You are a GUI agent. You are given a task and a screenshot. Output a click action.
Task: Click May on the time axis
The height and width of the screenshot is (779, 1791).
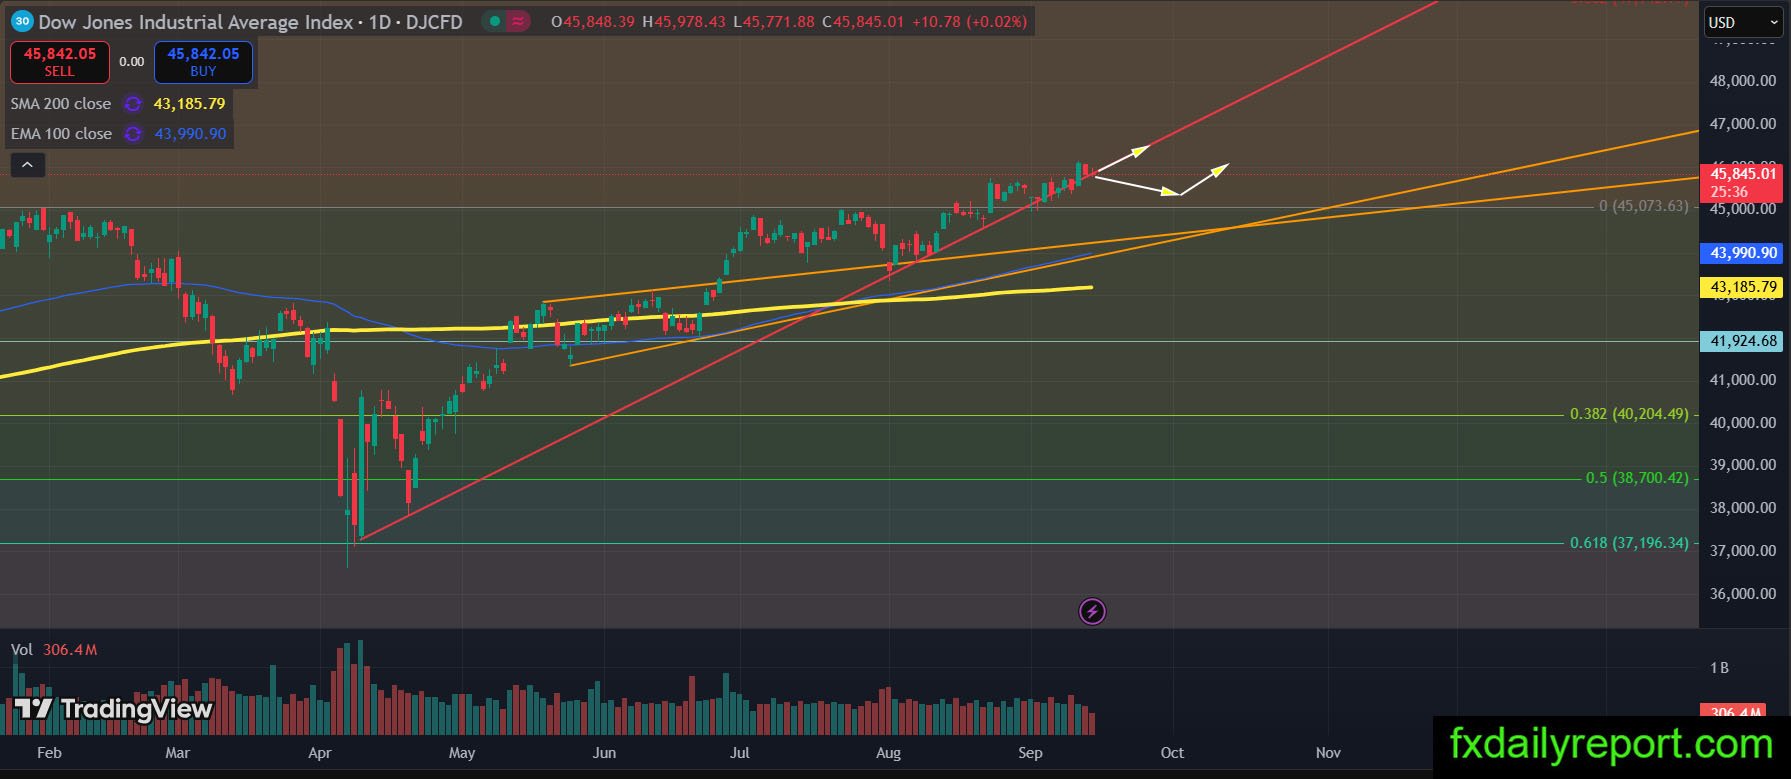click(462, 753)
